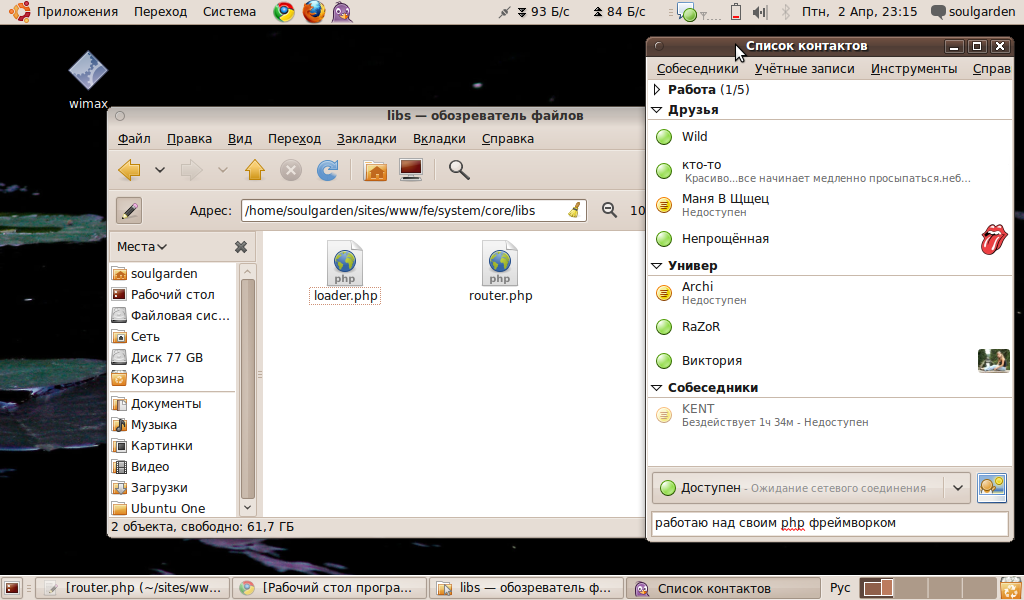Switch keyboard layout indicator Рус
The image size is (1024, 600).
840,588
